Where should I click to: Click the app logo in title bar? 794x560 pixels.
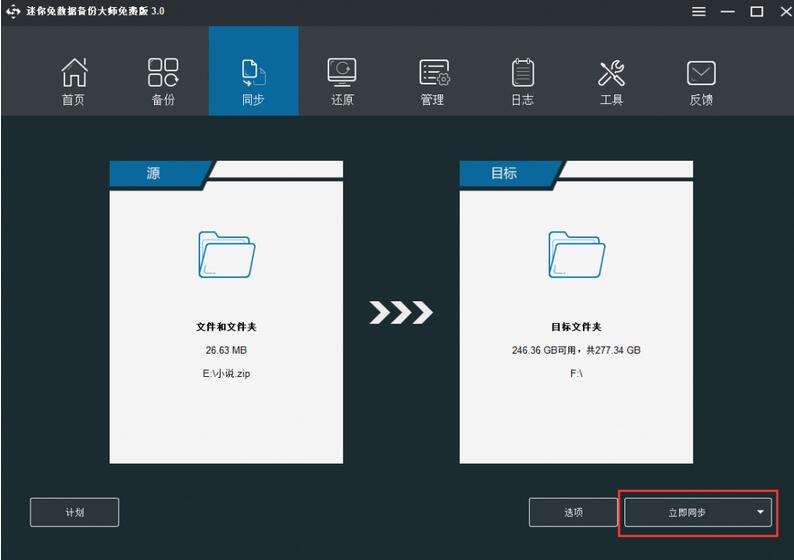tap(13, 11)
